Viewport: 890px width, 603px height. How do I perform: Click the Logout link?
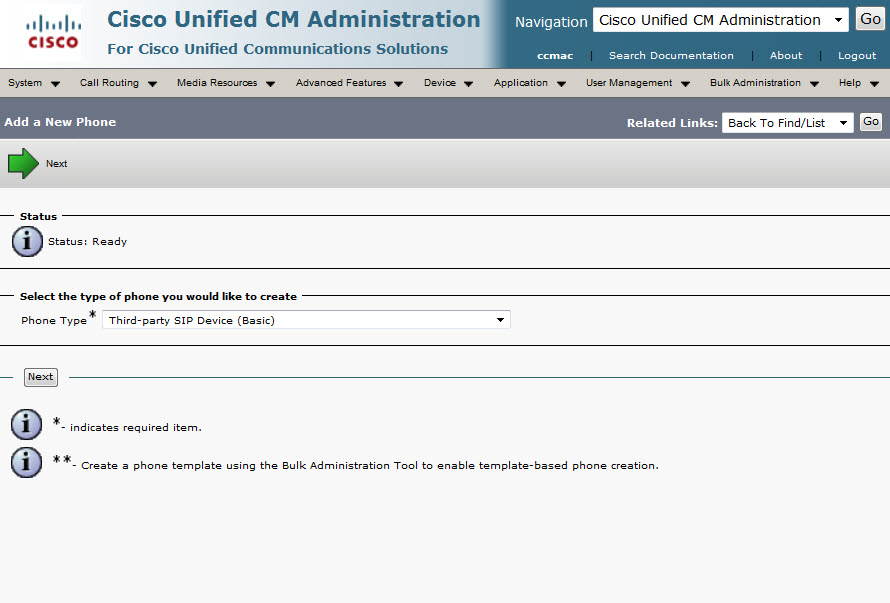click(x=857, y=56)
